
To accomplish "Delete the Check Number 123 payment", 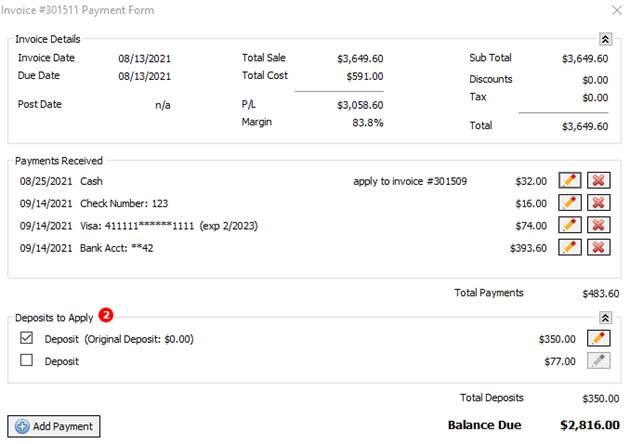I will pos(599,203).
